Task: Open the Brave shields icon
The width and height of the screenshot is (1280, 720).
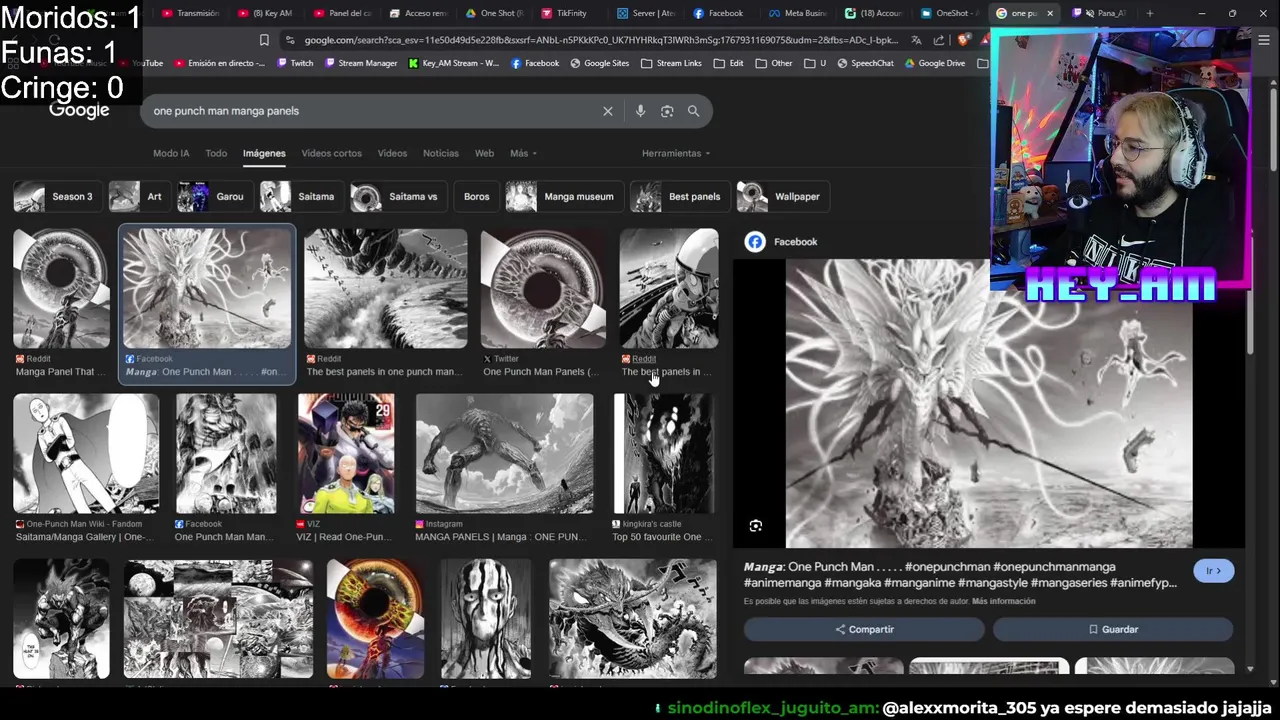Action: point(963,40)
